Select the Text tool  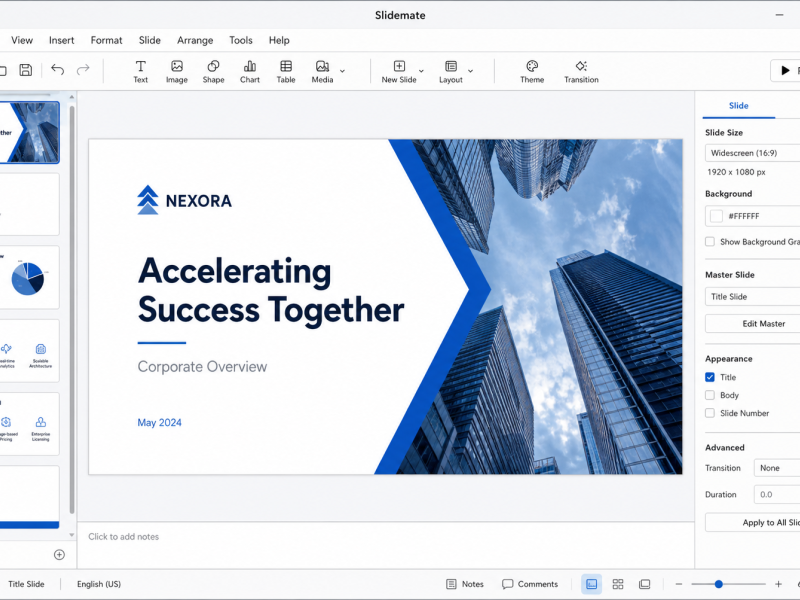140,71
